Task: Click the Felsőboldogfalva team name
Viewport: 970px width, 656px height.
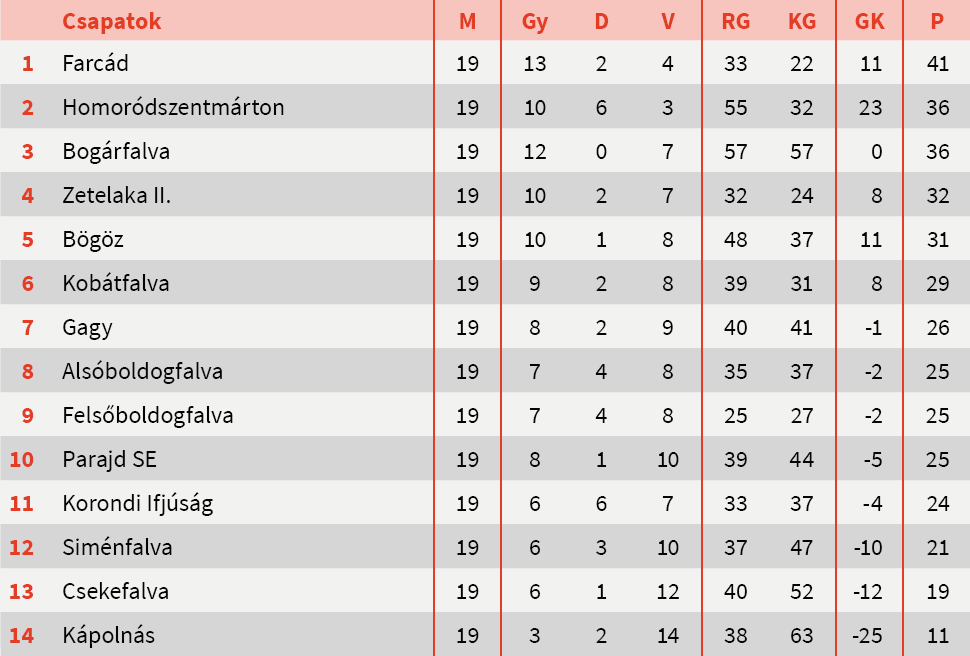Action: pos(147,416)
